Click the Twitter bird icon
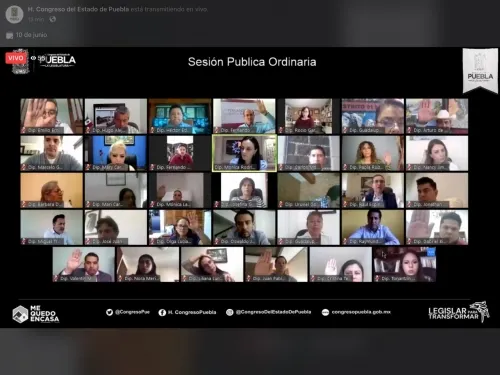 (109, 312)
